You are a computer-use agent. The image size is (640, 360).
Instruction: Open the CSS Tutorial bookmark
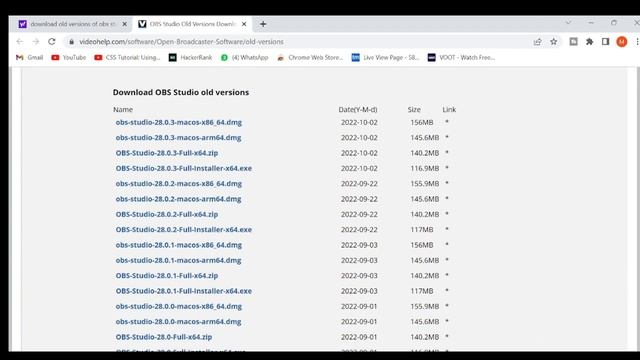pos(127,58)
